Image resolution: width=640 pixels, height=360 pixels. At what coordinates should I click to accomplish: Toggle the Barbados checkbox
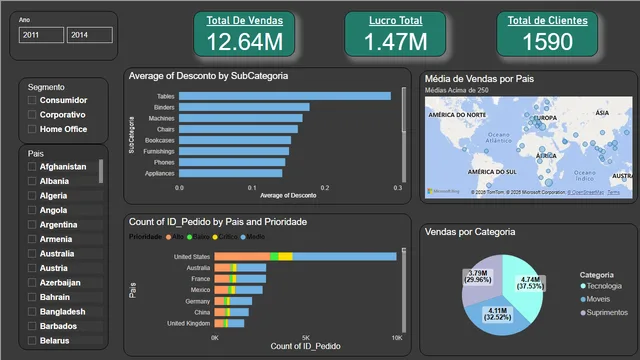point(32,326)
